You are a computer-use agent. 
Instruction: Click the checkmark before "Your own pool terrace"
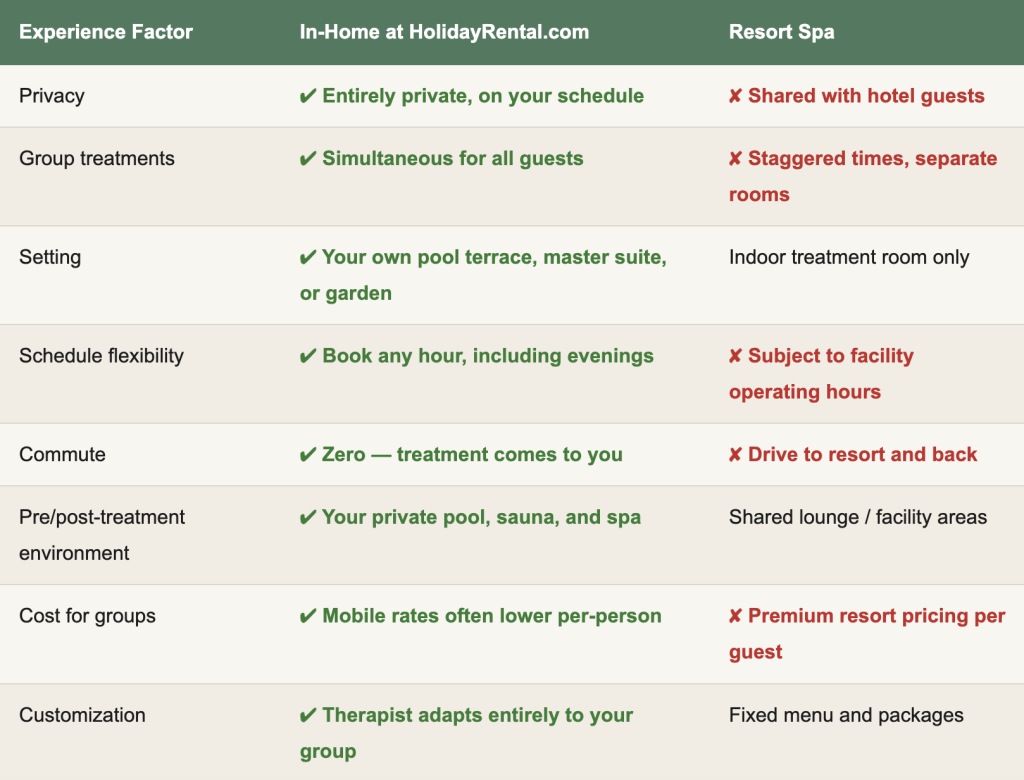(308, 257)
